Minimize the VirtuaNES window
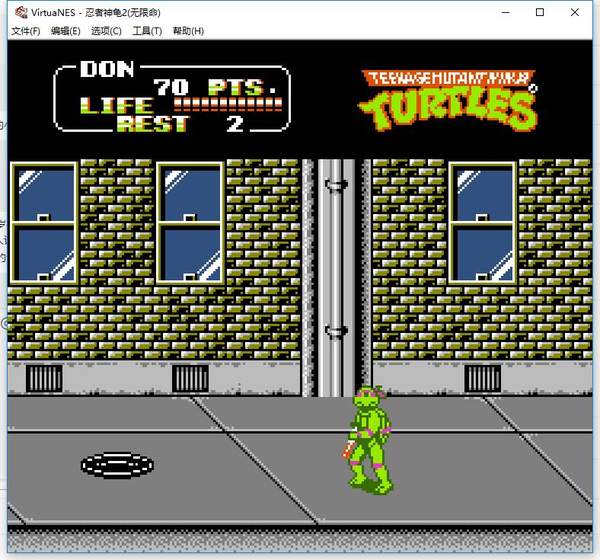600x560 pixels. click(x=505, y=12)
